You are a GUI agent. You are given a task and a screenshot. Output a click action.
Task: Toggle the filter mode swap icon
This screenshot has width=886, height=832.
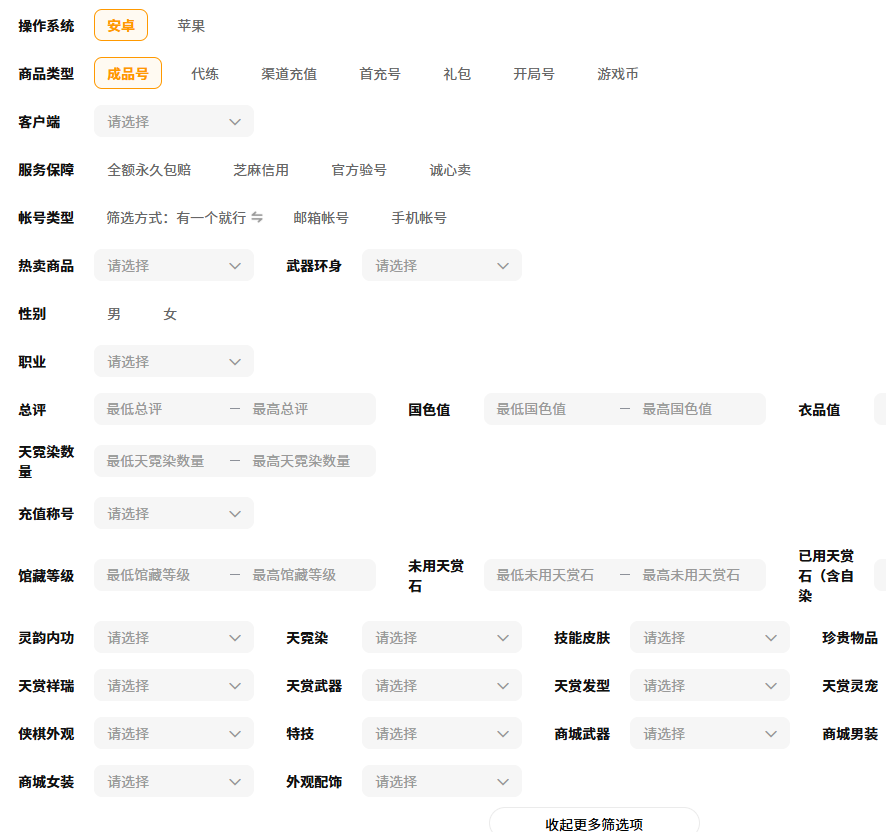[257, 218]
